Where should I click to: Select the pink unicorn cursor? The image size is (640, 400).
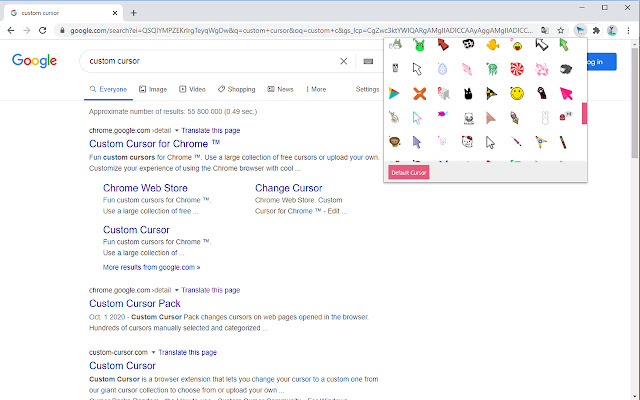[542, 69]
